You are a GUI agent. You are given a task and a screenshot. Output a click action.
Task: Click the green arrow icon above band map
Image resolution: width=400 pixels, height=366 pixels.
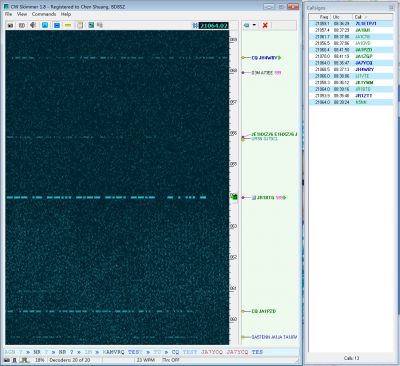coord(247,25)
